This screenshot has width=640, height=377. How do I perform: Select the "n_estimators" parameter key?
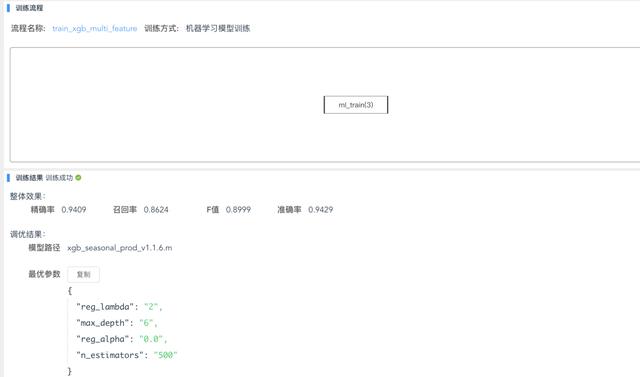pos(110,355)
